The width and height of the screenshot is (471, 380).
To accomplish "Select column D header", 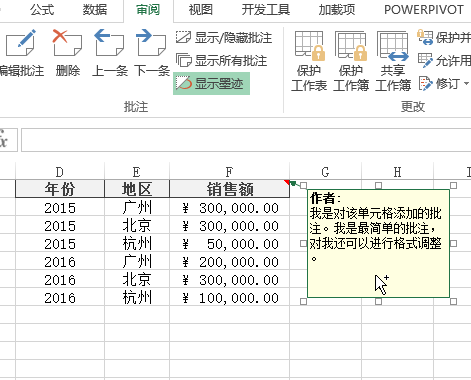I will (60, 172).
